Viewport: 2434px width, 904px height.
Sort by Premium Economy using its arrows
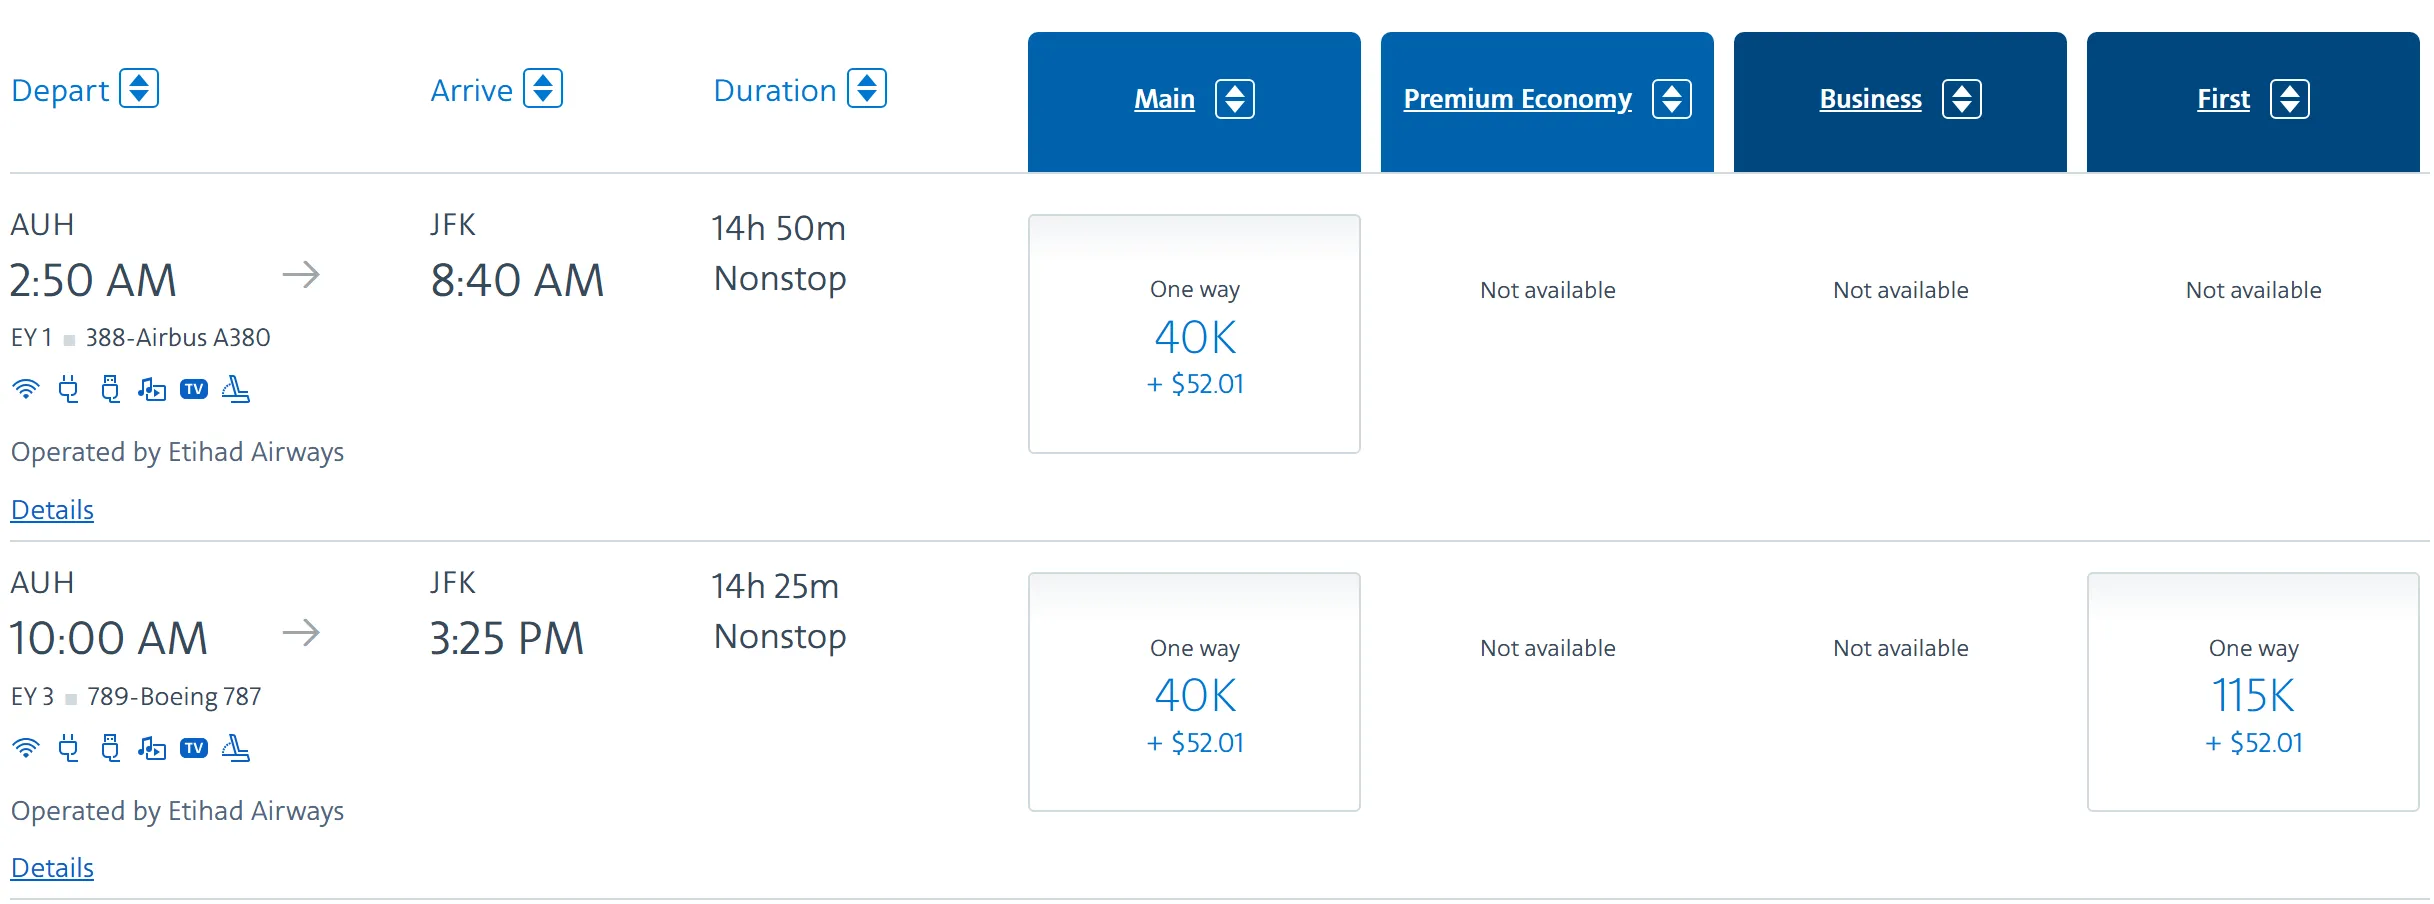tap(1672, 99)
